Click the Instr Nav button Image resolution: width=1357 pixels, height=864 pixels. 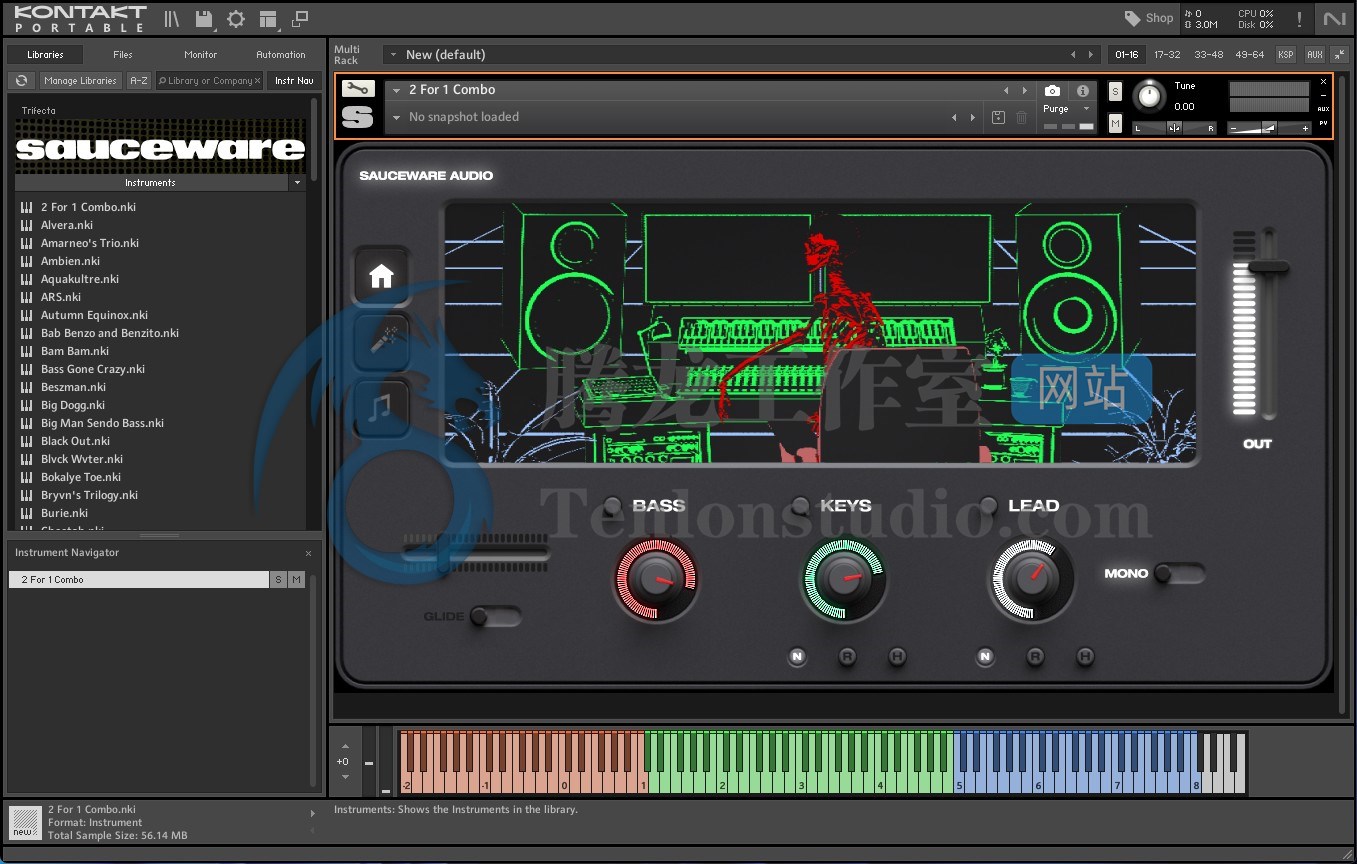tap(294, 81)
